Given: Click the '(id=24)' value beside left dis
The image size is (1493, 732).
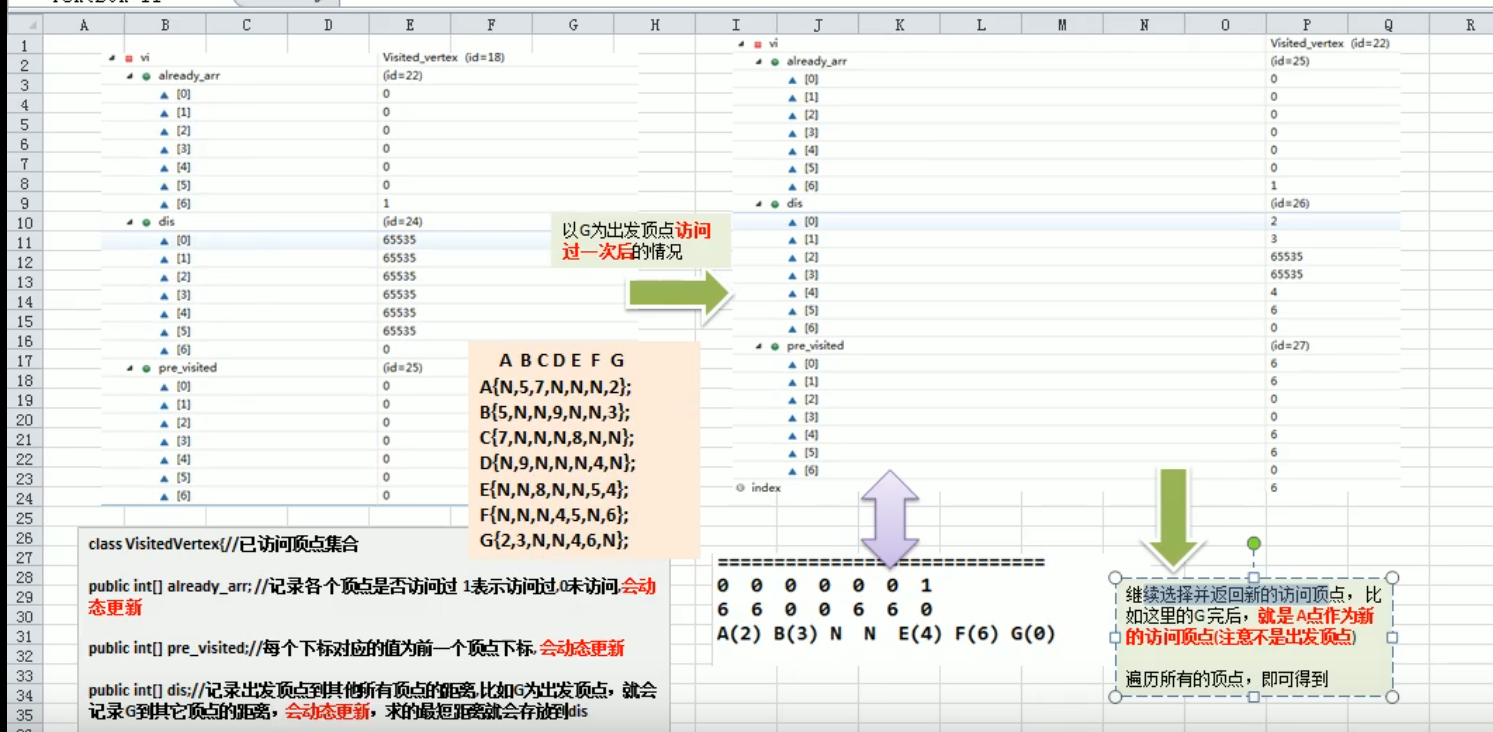Looking at the screenshot, I should click(x=402, y=222).
